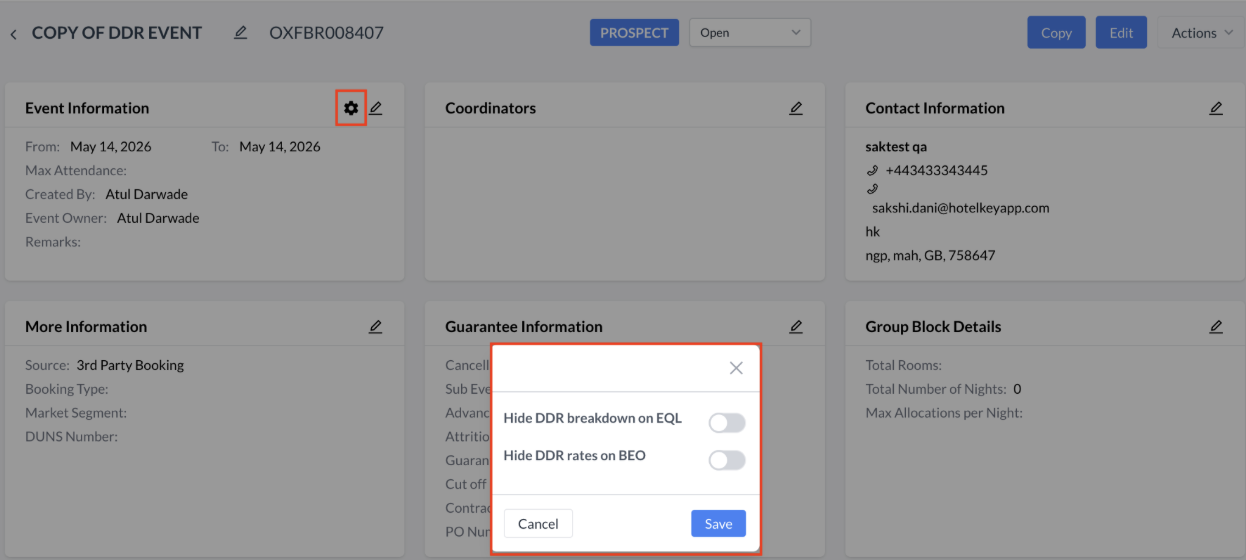Click the From date May 14, 2026
Image resolution: width=1246 pixels, height=560 pixels.
point(111,147)
